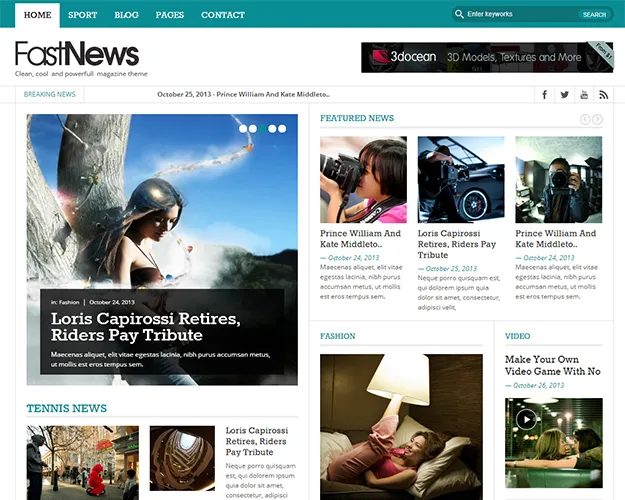The width and height of the screenshot is (625, 500).
Task: Open tennis news street scene thumbnail
Action: tap(83, 463)
